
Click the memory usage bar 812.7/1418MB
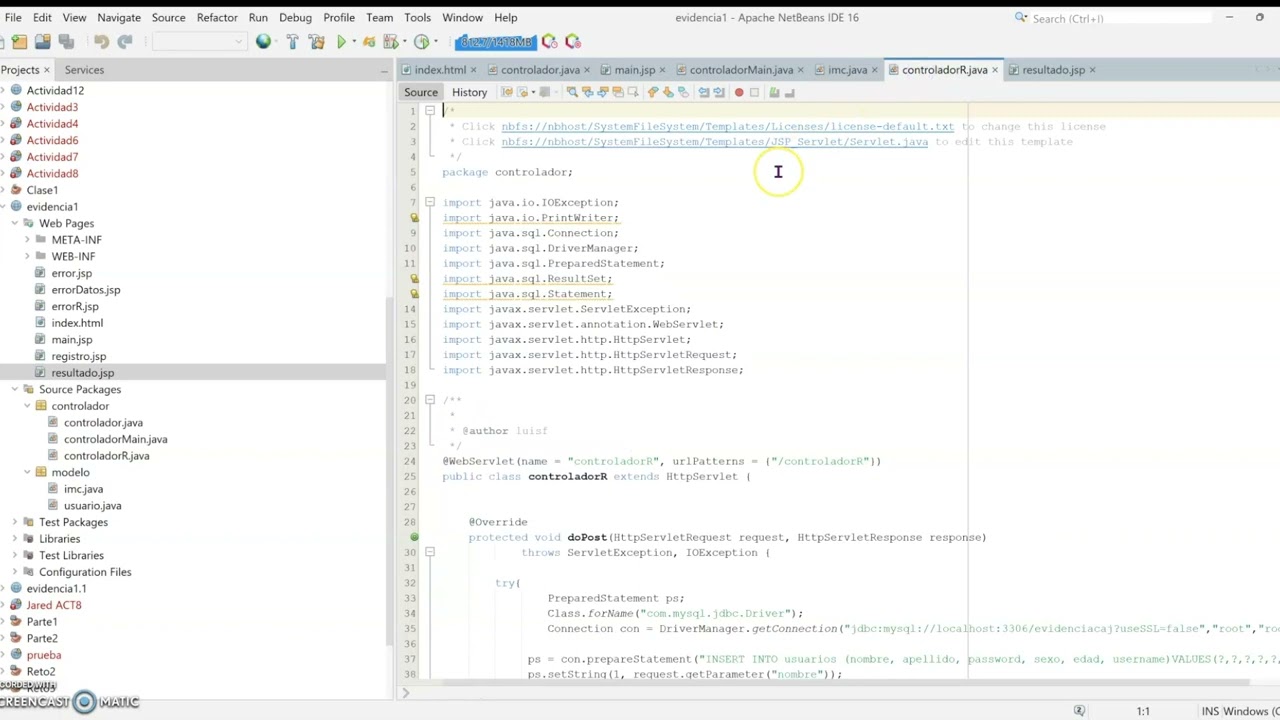pyautogui.click(x=495, y=42)
